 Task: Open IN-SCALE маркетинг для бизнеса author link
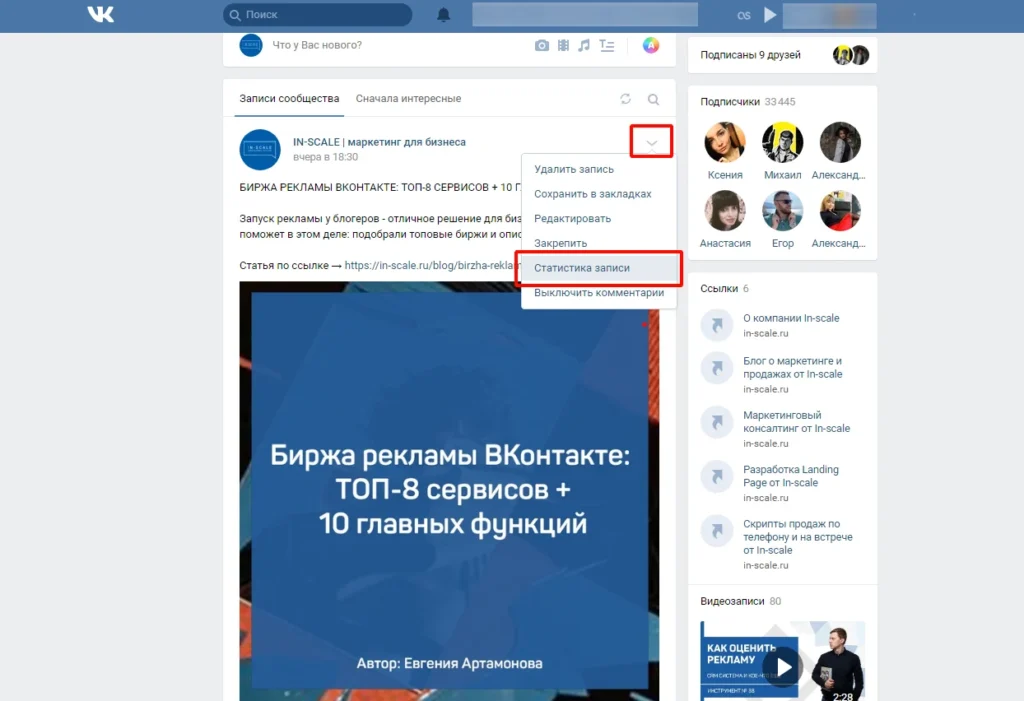click(x=379, y=142)
